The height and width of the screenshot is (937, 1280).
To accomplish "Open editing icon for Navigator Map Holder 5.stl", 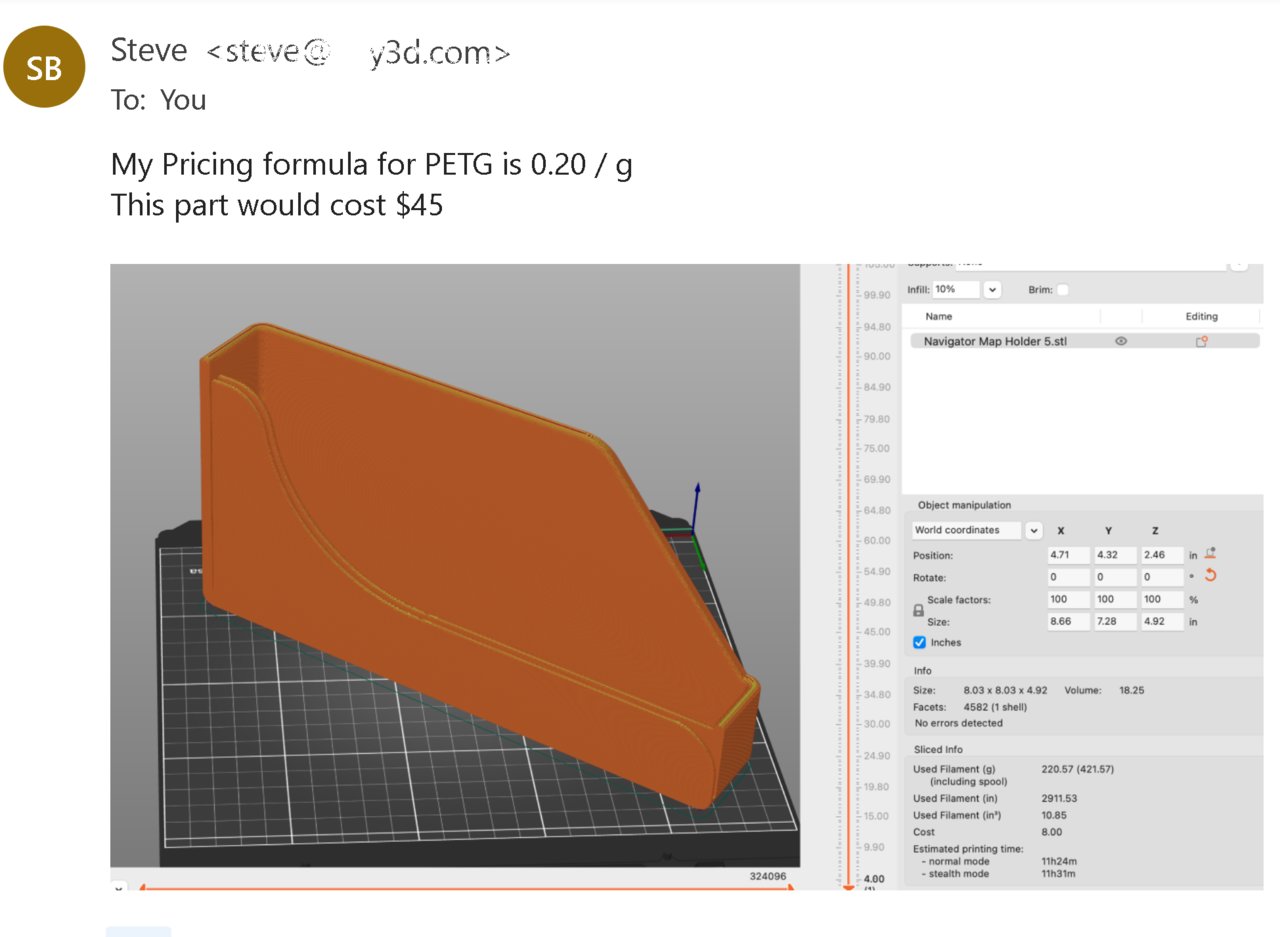I will pyautogui.click(x=1201, y=341).
